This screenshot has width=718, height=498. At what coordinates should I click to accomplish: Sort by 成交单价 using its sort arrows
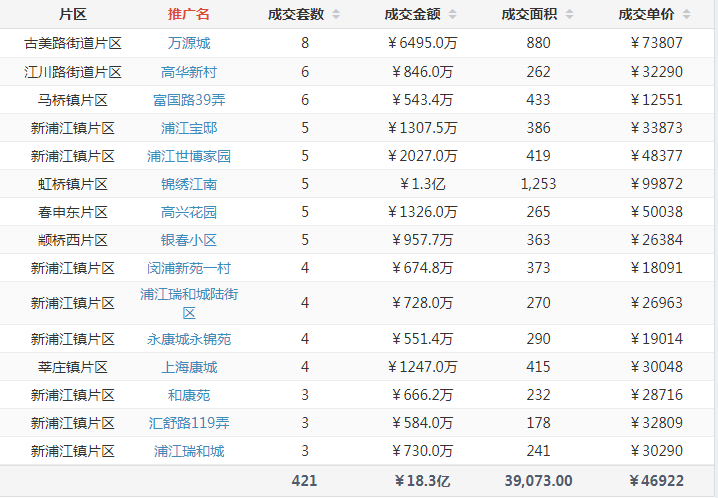pyautogui.click(x=686, y=14)
